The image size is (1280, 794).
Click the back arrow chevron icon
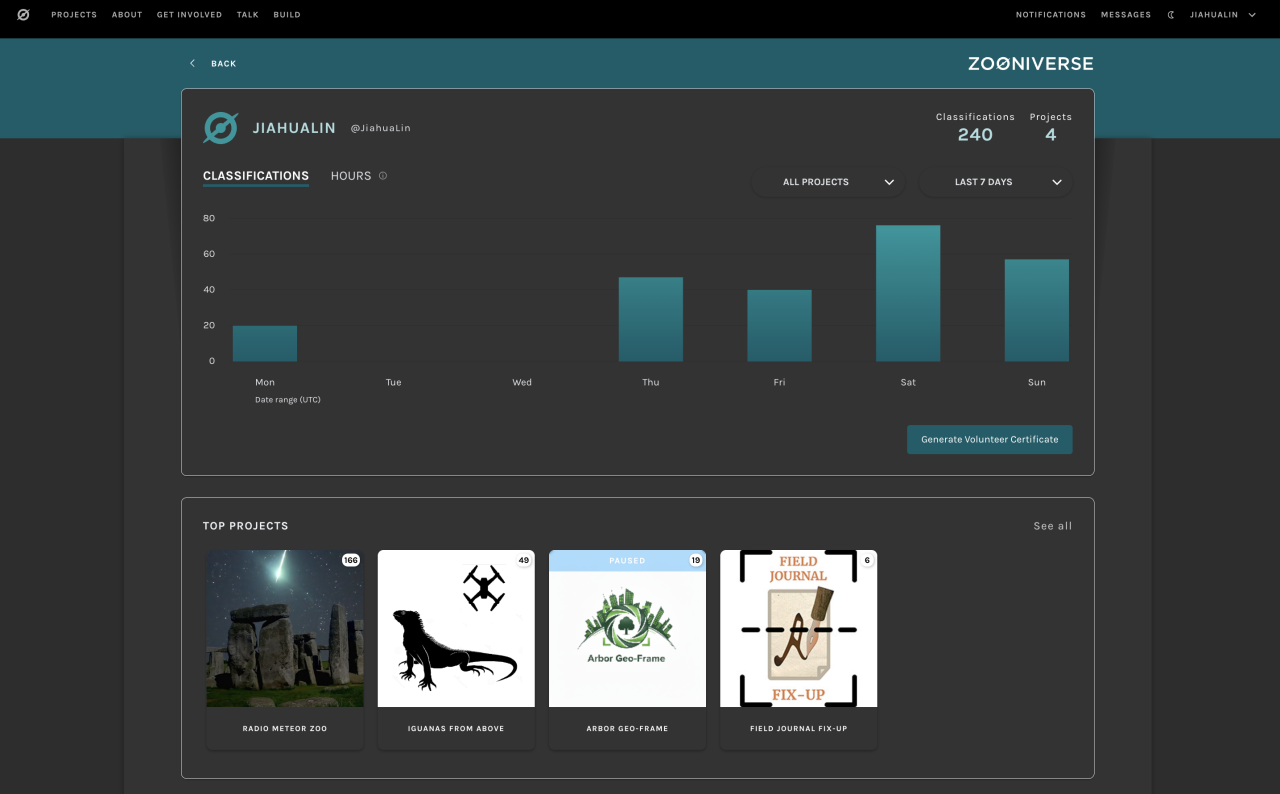point(192,64)
